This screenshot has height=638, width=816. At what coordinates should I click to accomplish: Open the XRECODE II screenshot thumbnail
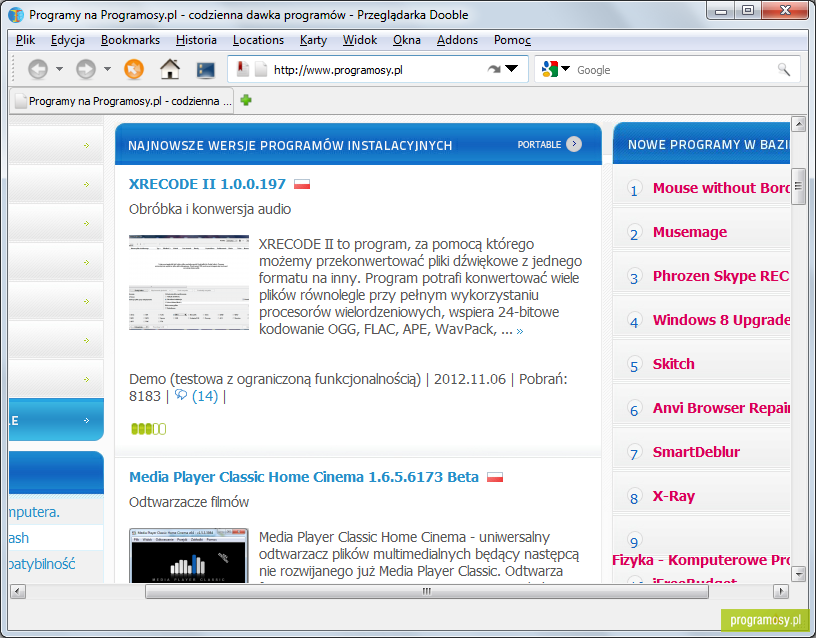coord(189,283)
